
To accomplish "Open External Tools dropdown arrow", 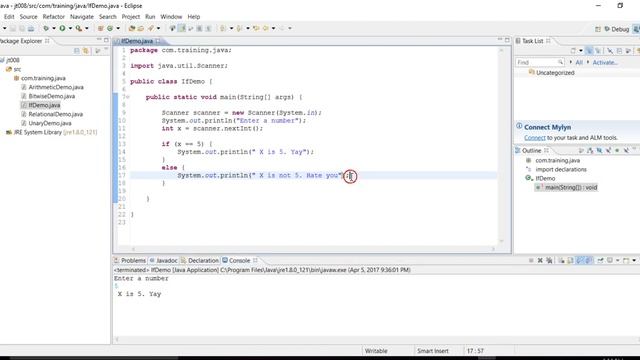I will pos(87,28).
